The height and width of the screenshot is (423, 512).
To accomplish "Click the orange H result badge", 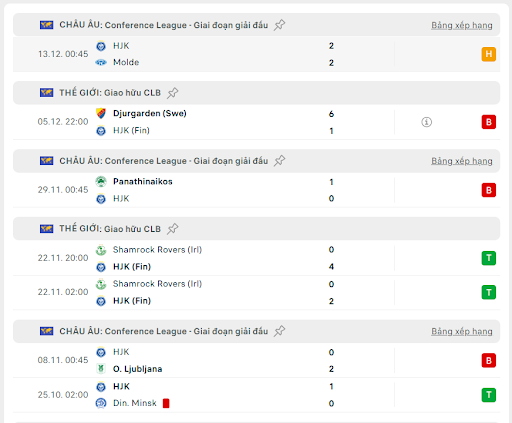I will [x=489, y=54].
